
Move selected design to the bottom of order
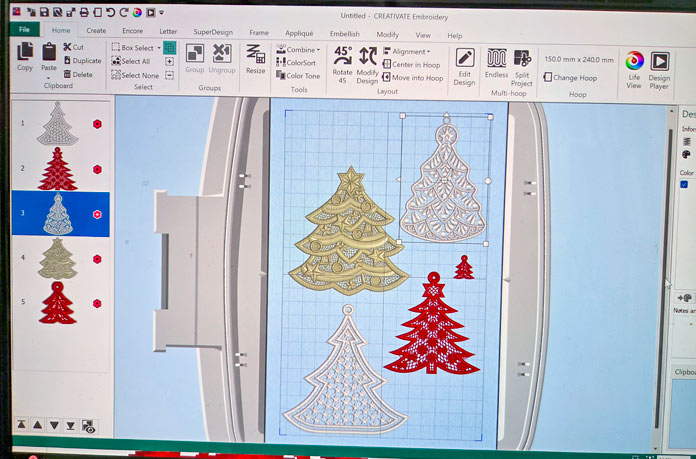tap(71, 426)
